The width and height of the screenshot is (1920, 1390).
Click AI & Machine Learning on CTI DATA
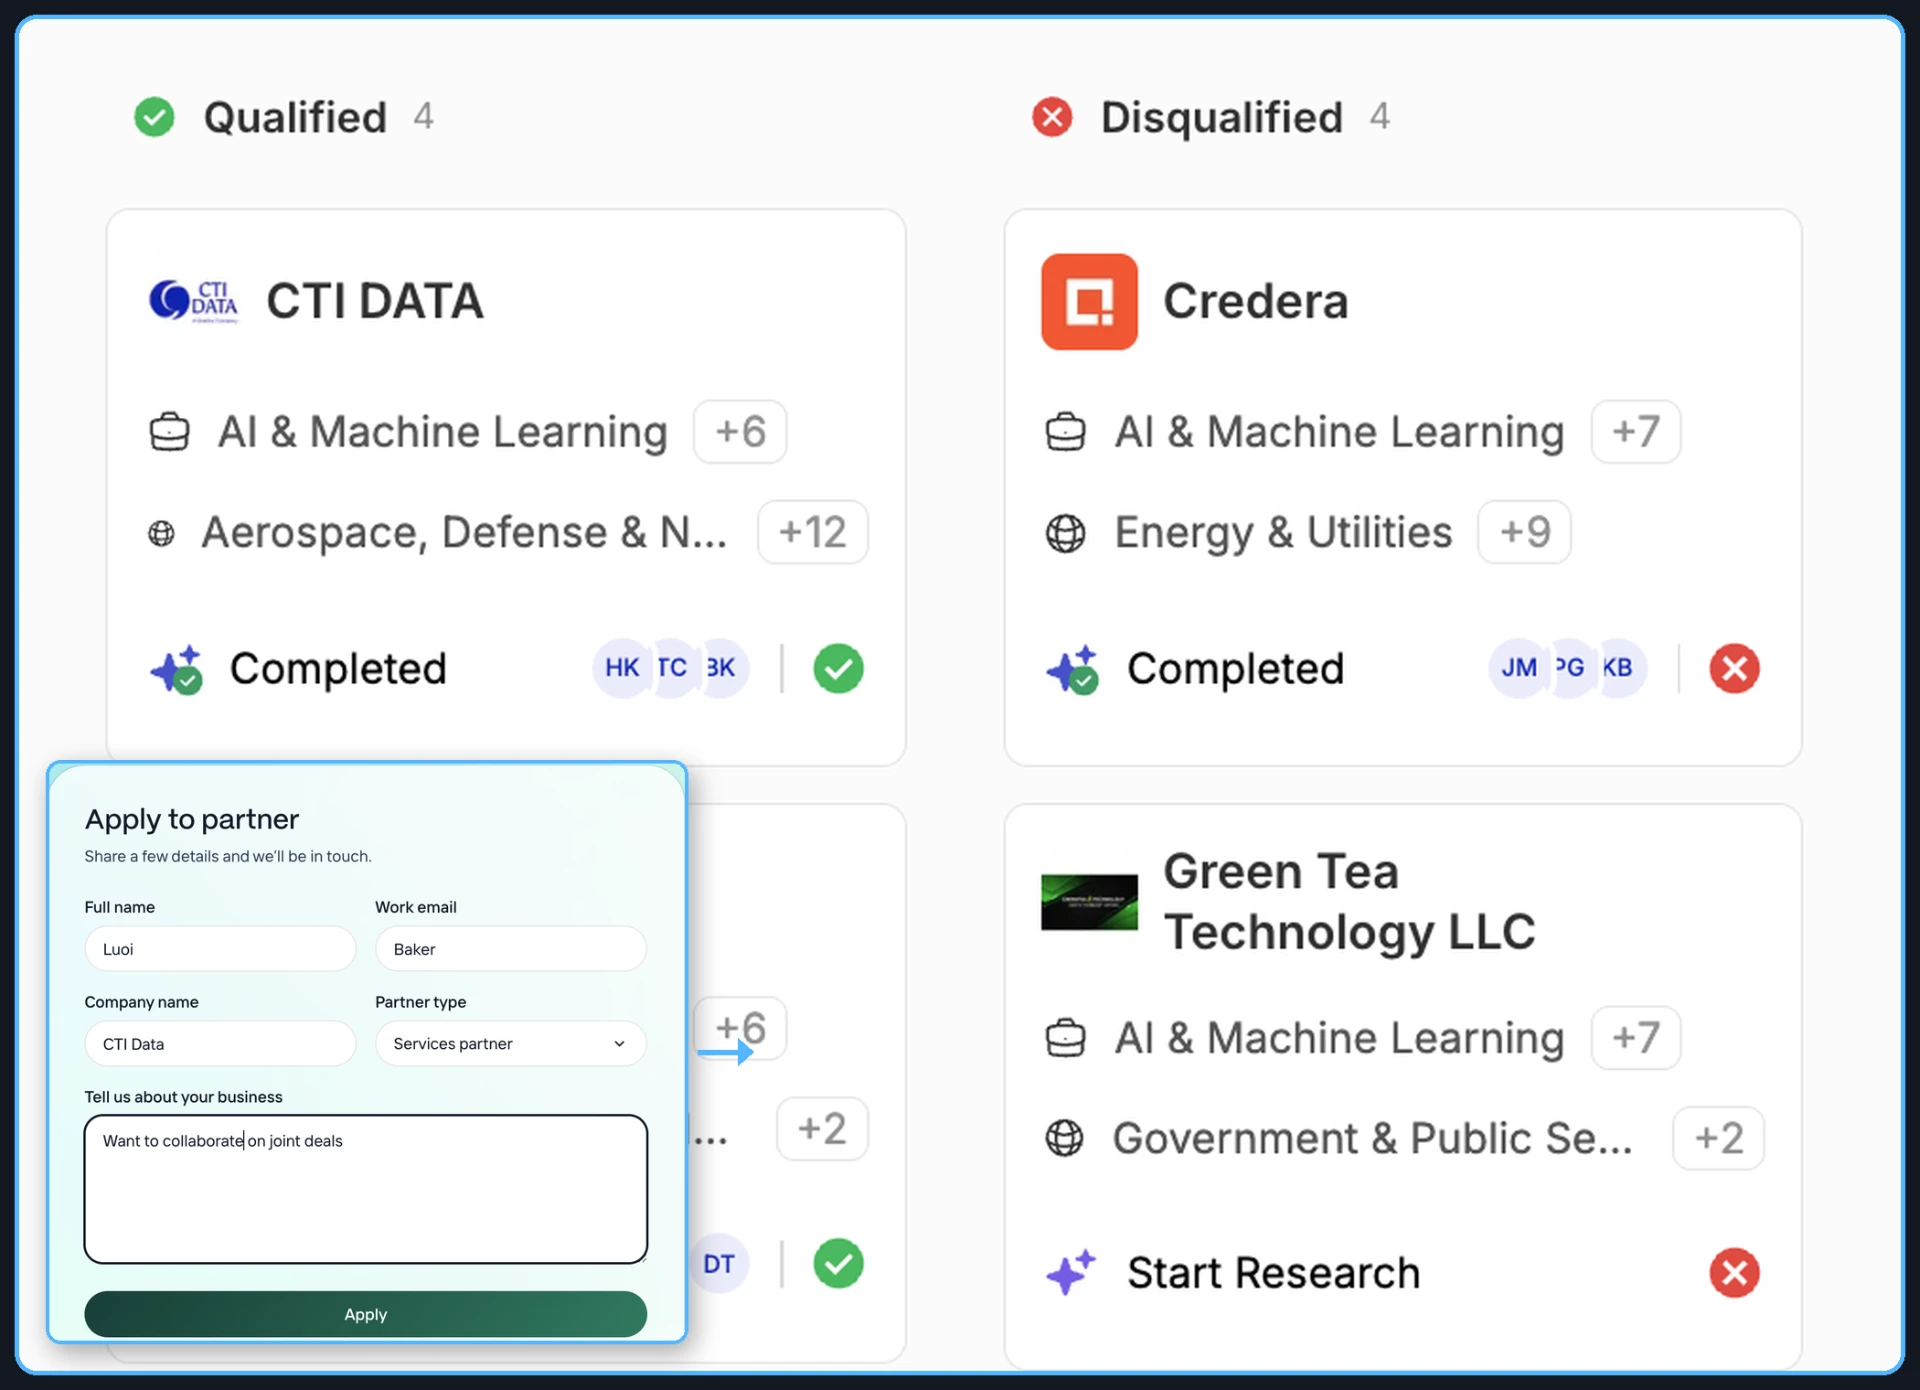pyautogui.click(x=442, y=432)
